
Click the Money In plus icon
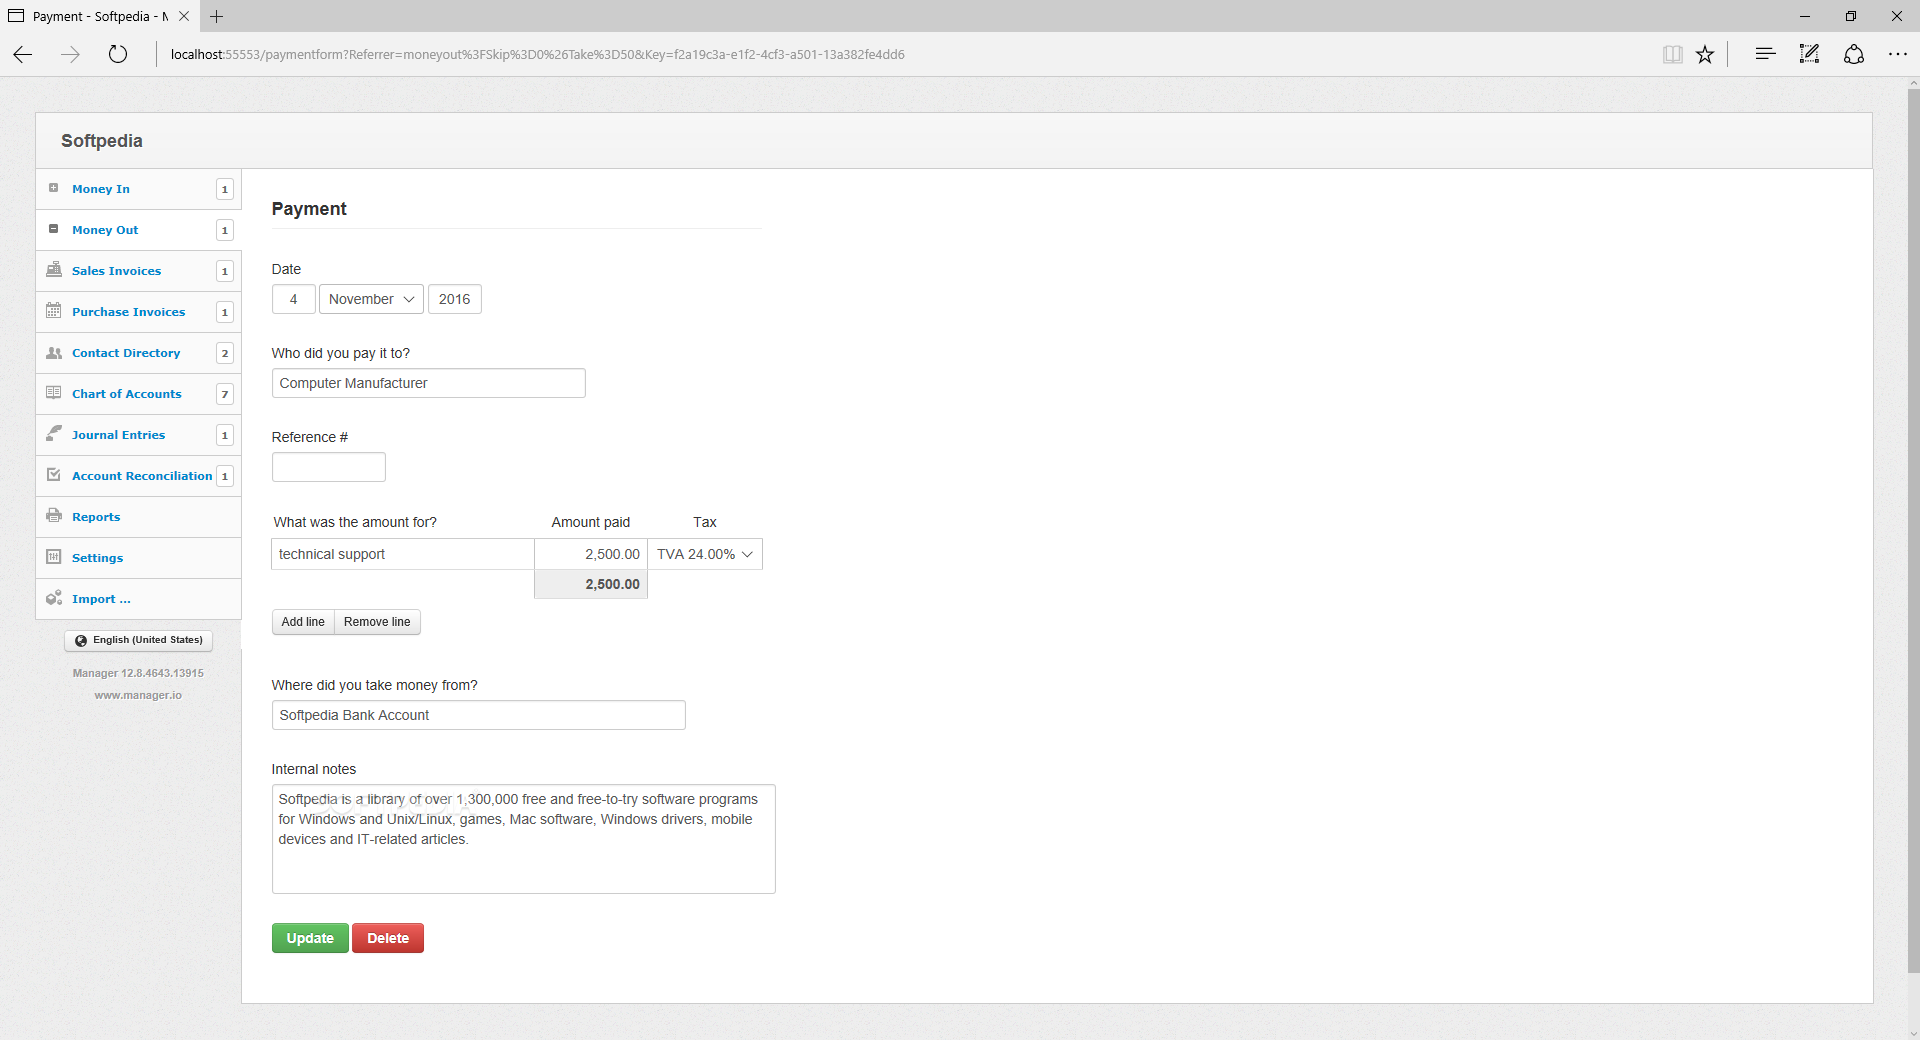click(x=54, y=188)
